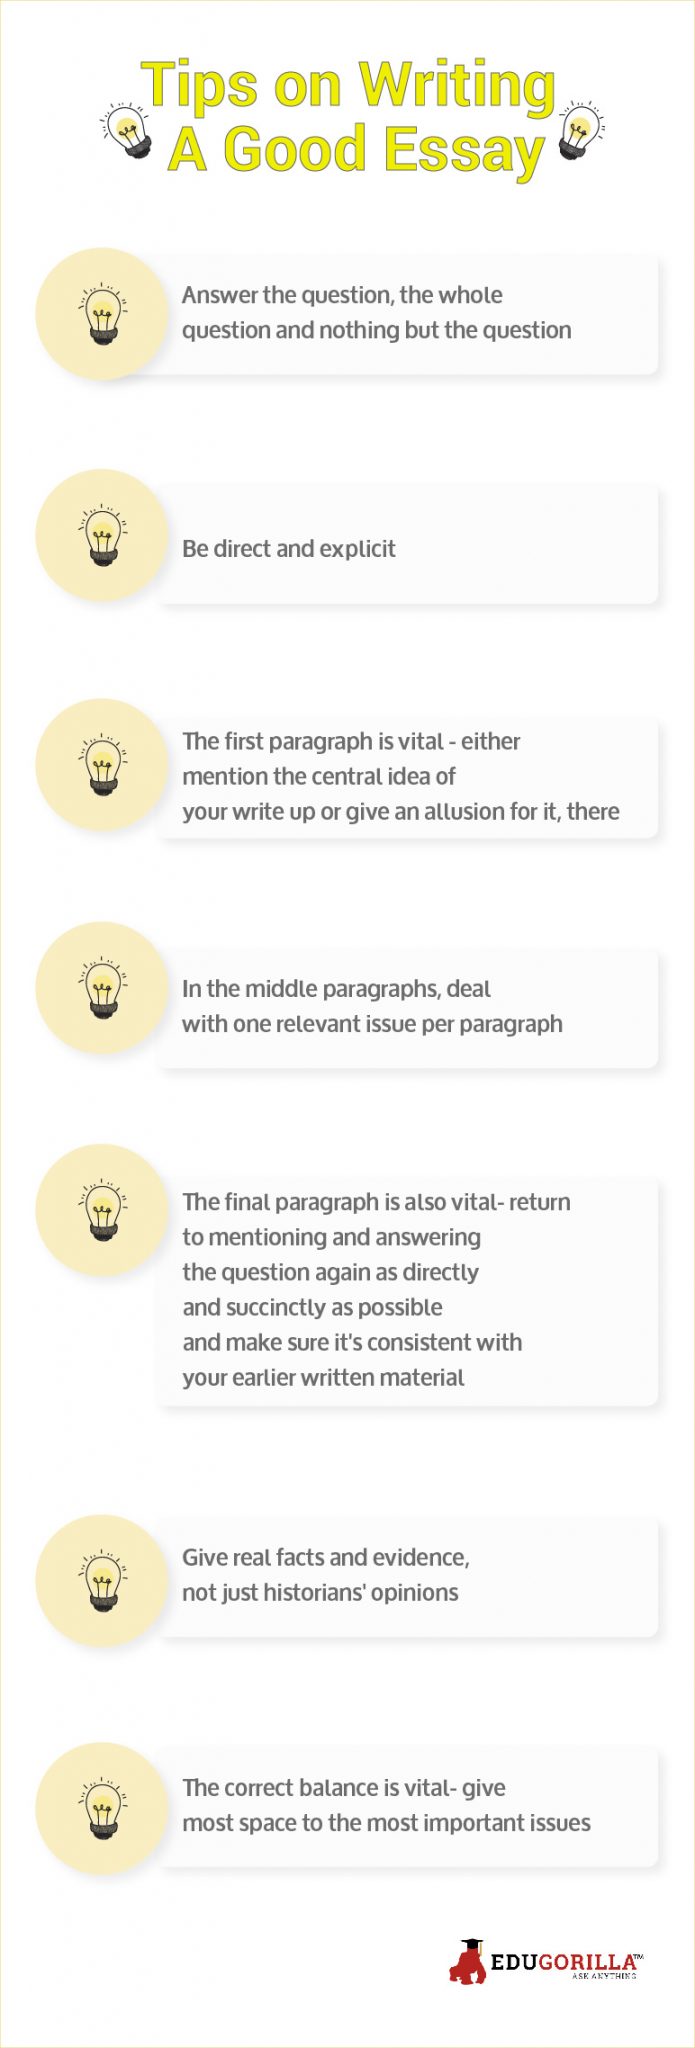The height and width of the screenshot is (2048, 695).
Task: Click the lightbulb left of the title
Action: [x=128, y=130]
